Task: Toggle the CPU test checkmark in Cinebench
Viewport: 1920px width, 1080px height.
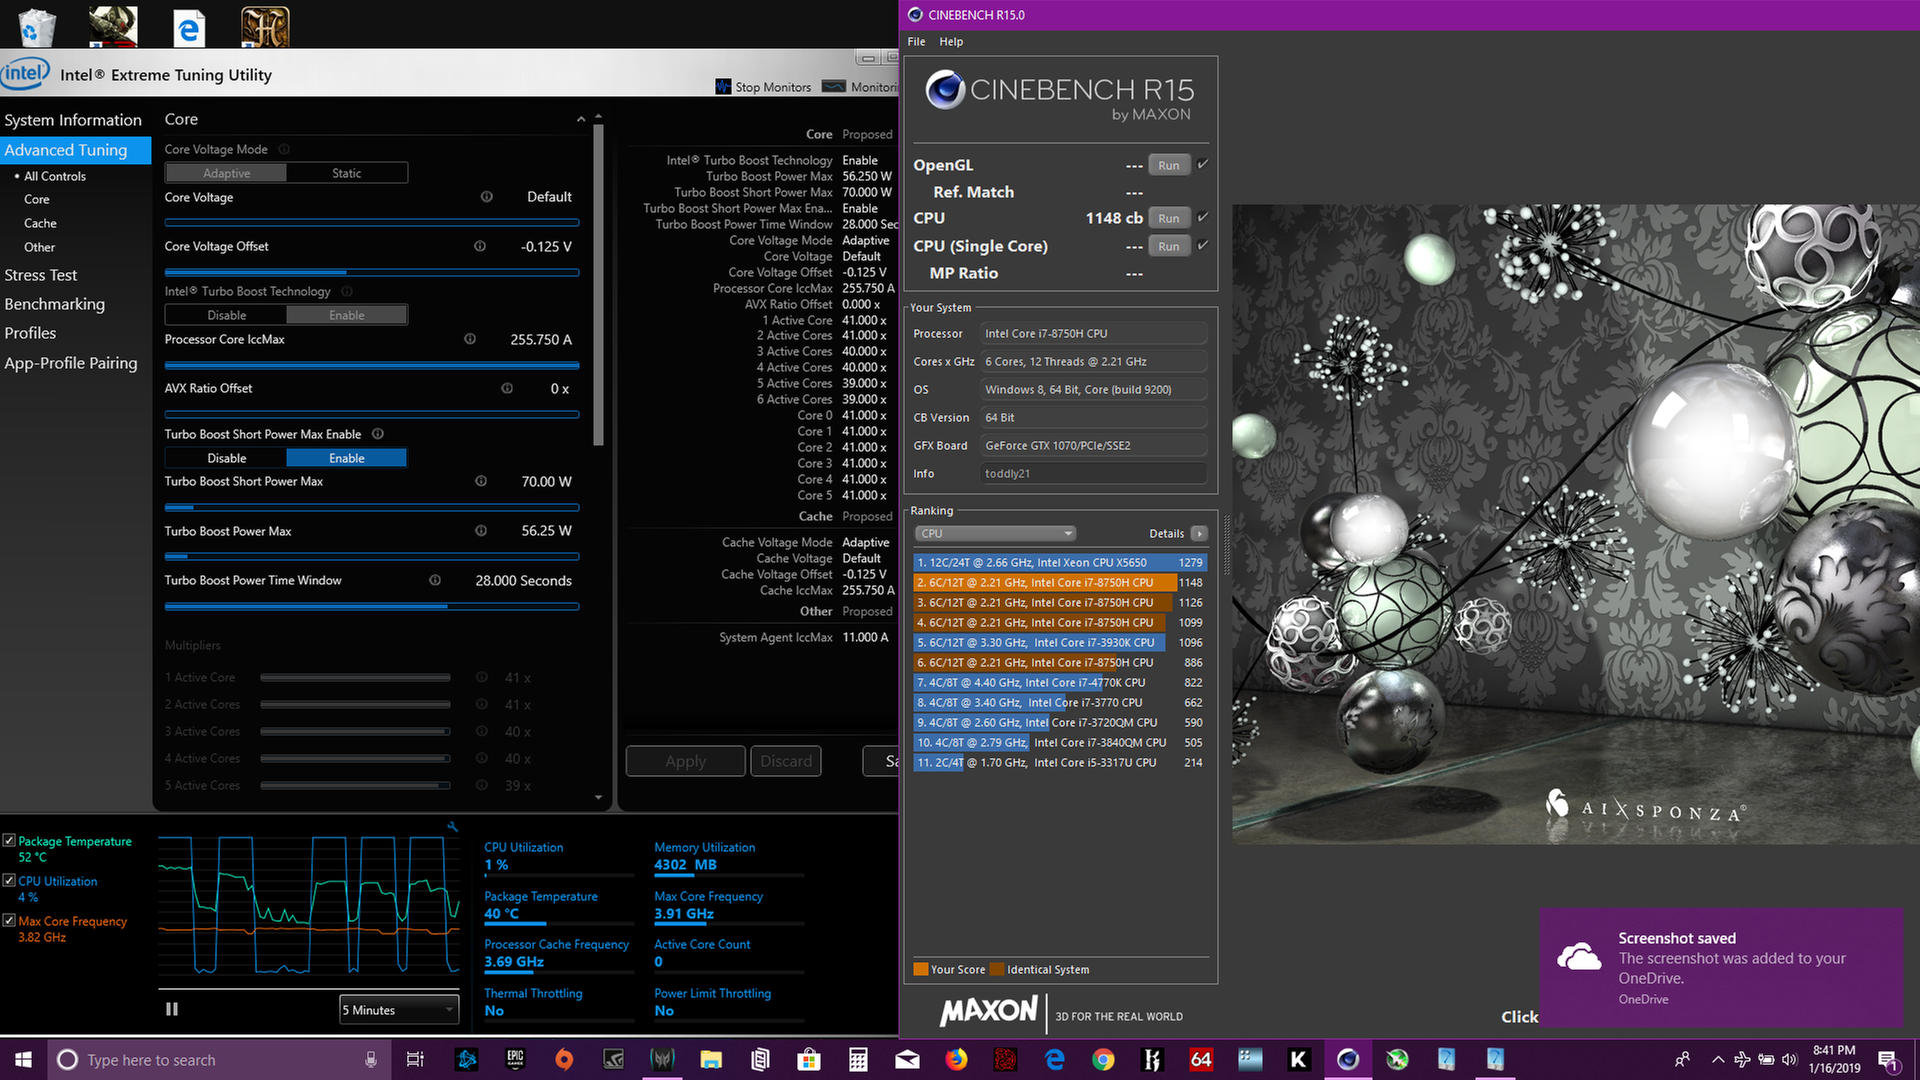Action: point(1203,217)
